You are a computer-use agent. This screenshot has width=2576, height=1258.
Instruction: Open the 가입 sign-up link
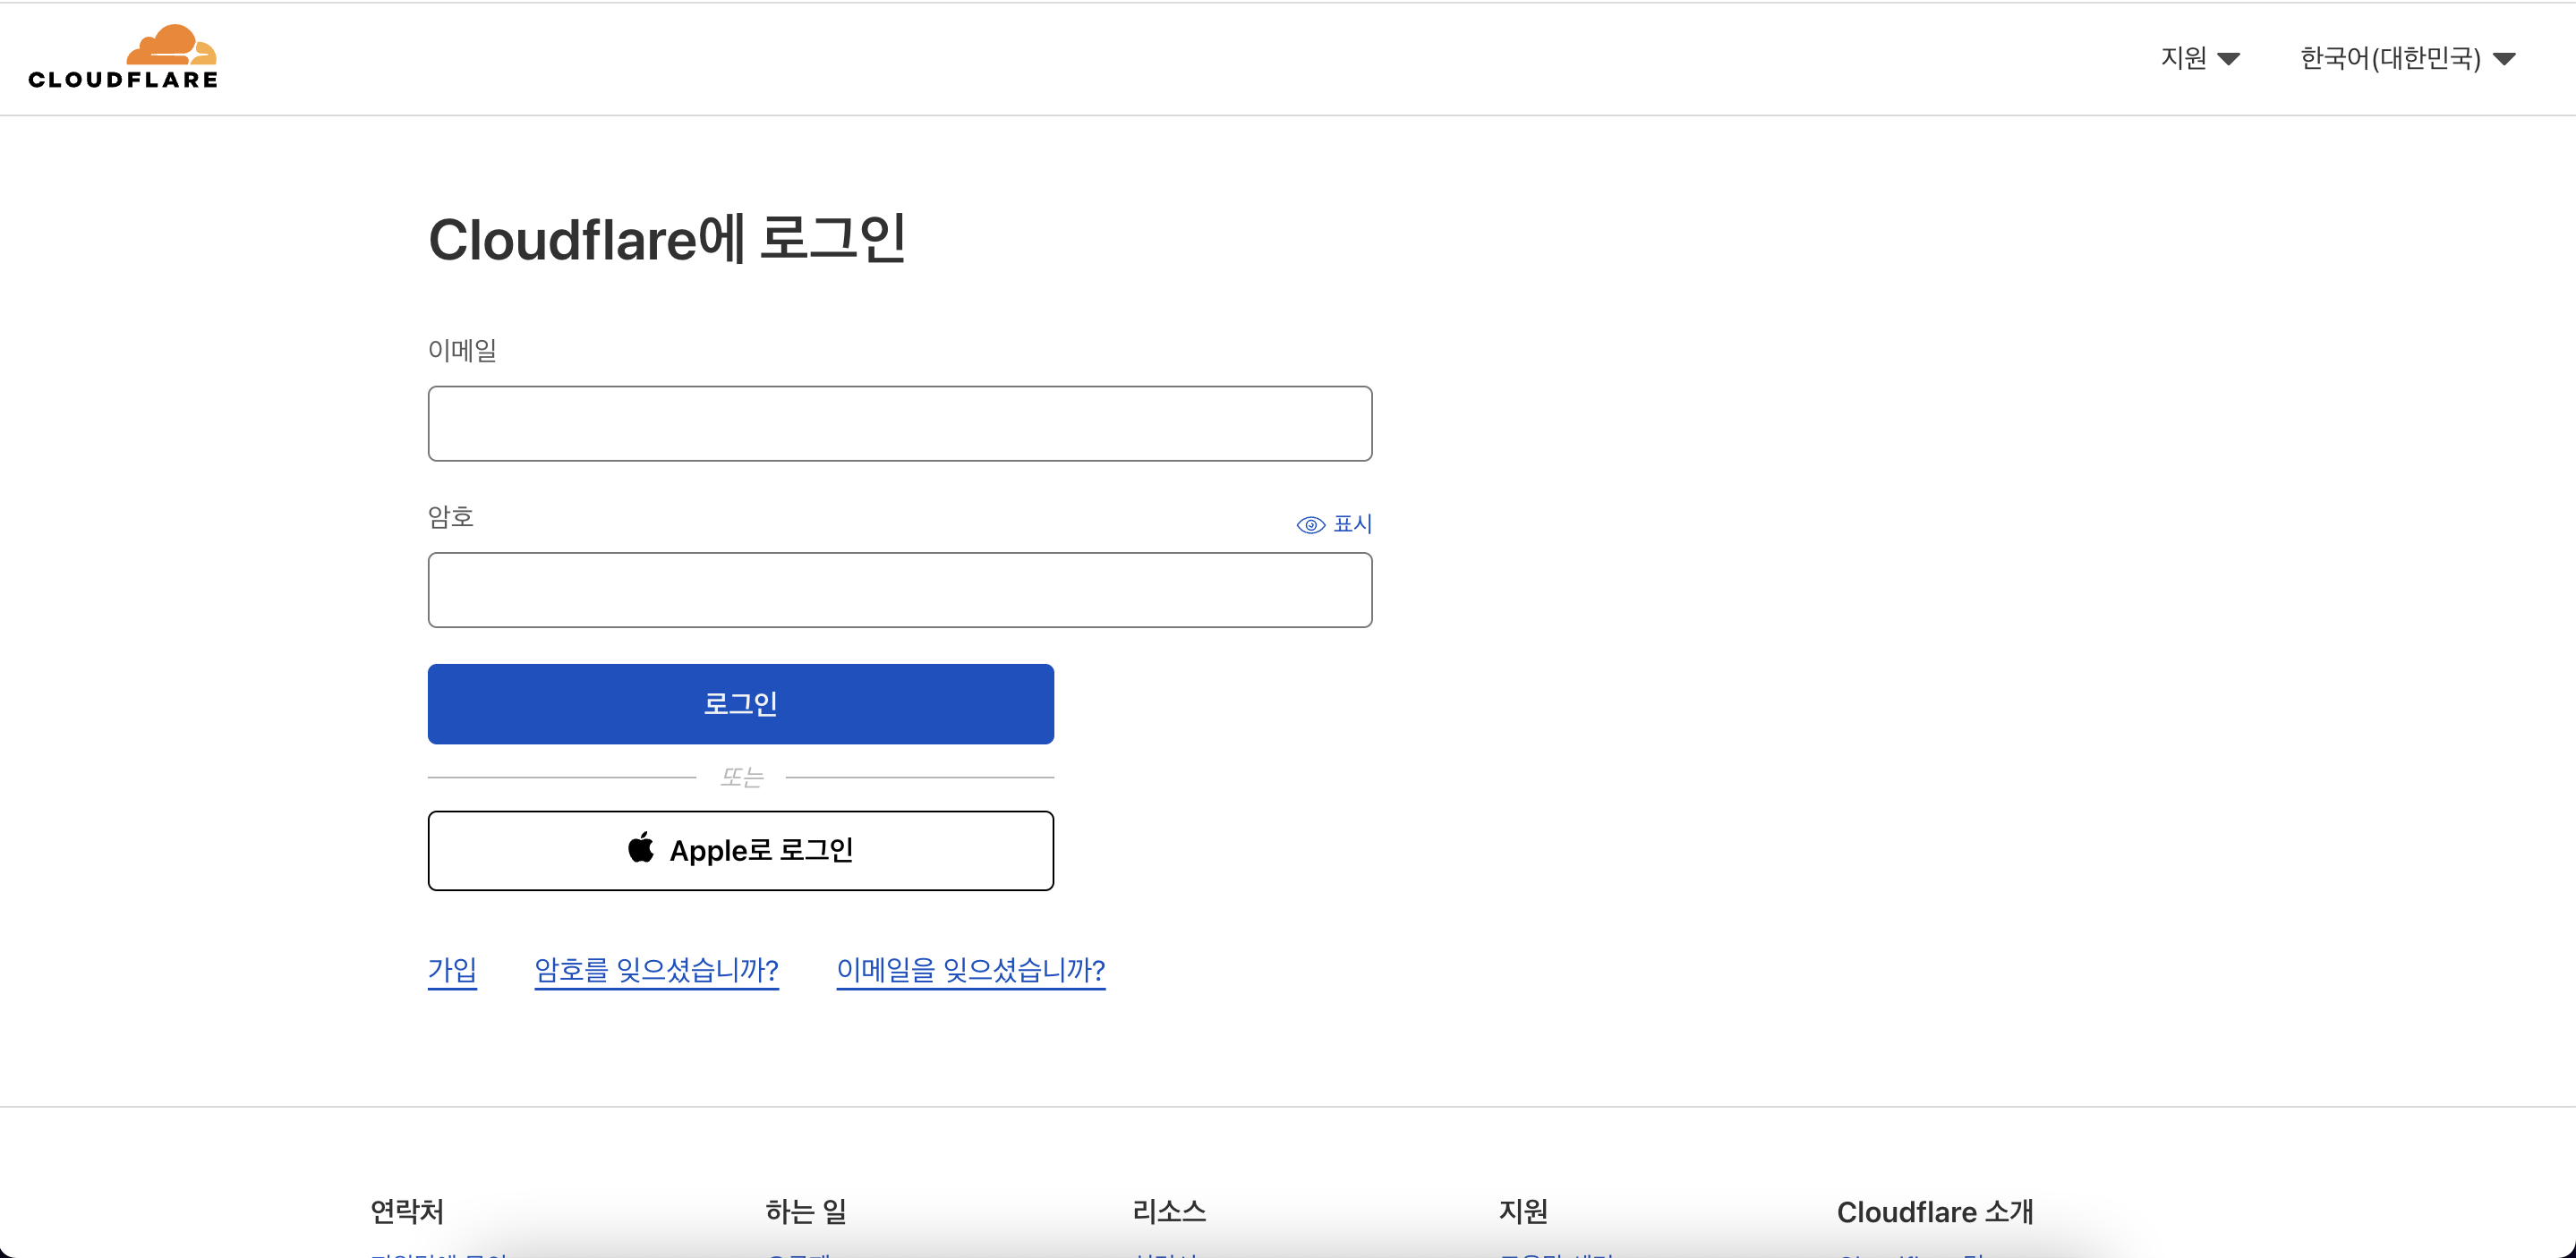452,969
